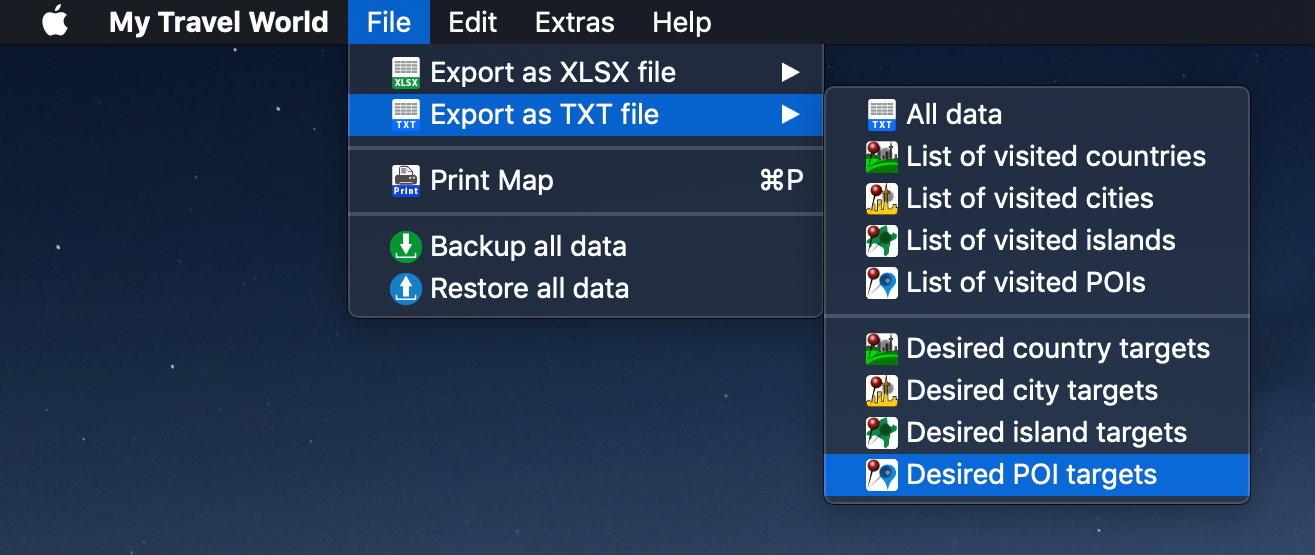Choose Desired country targets

click(x=1037, y=349)
